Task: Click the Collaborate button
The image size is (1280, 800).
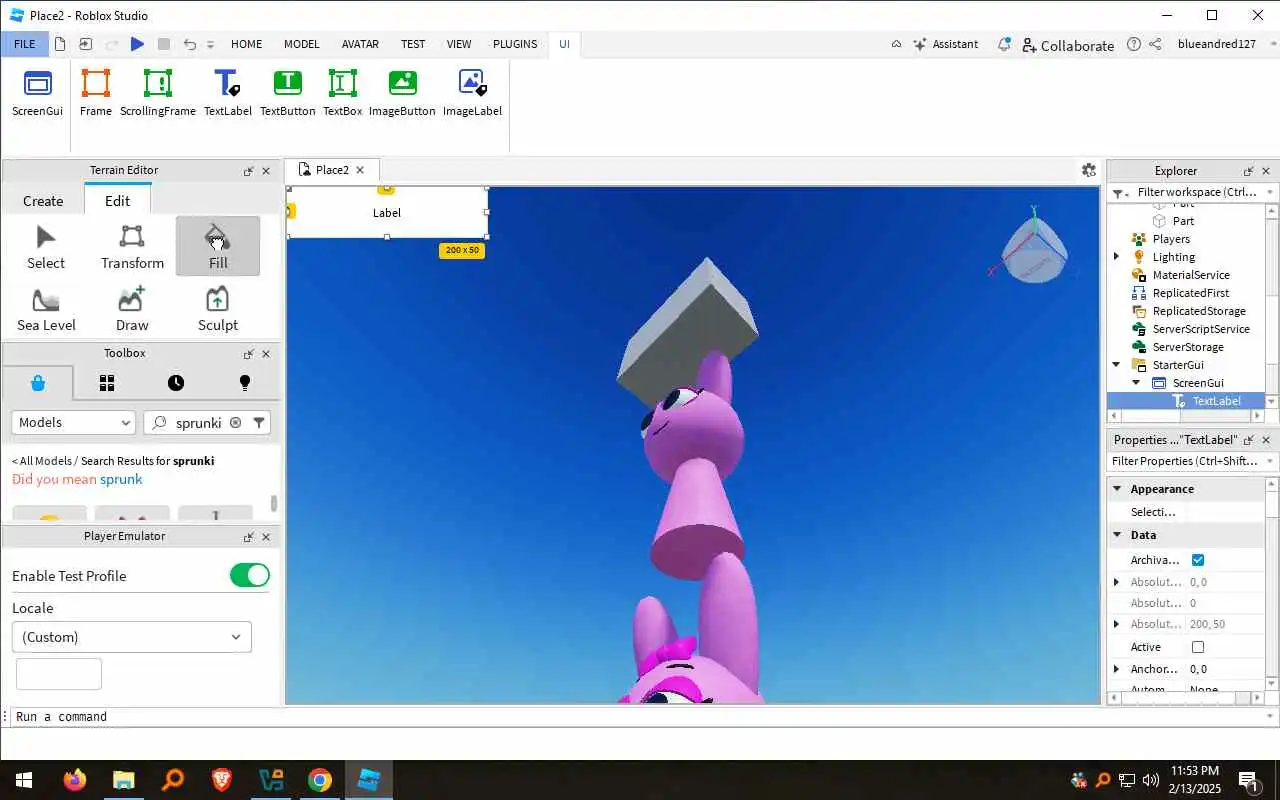Action: click(x=1068, y=45)
